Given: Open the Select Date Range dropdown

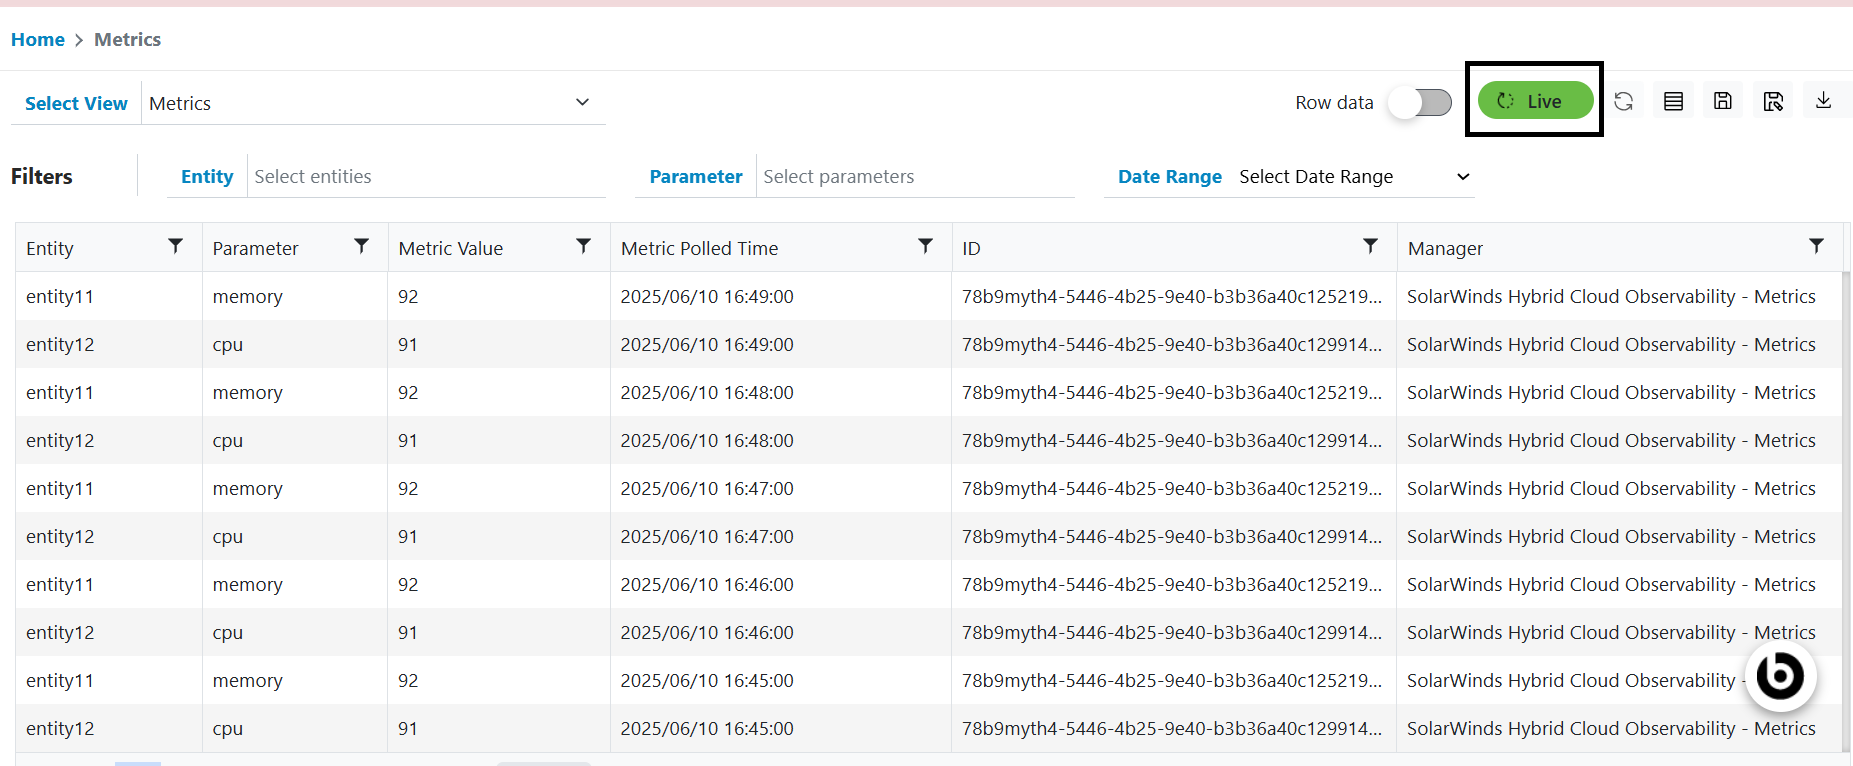Looking at the screenshot, I should [1354, 177].
